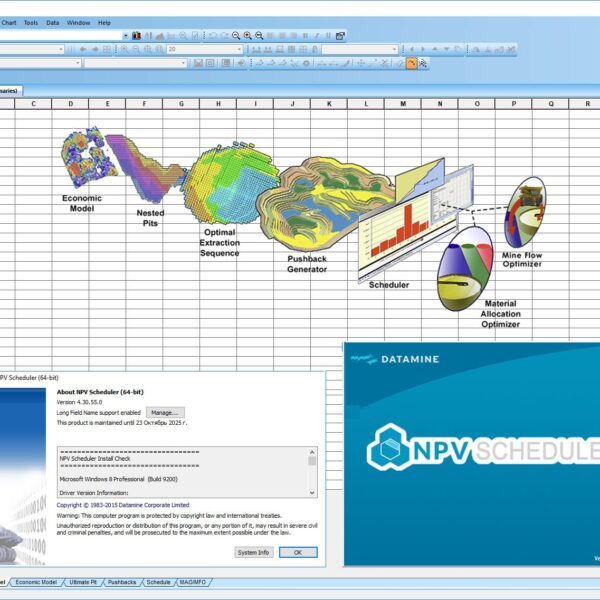
Task: Open the top toolbar wide combo box arrow
Action: 126,36
